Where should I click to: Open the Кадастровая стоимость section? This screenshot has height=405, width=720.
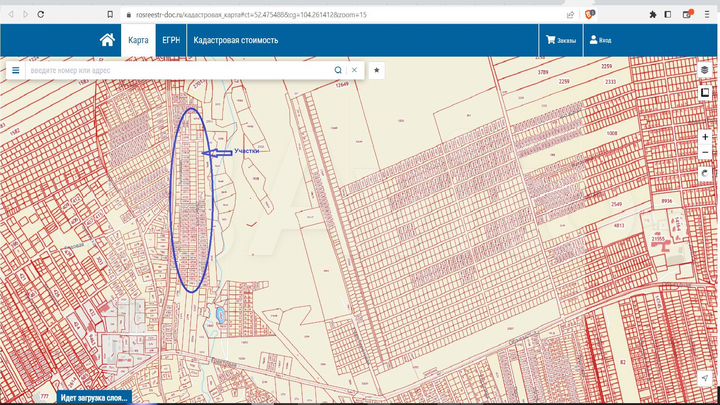(x=236, y=40)
